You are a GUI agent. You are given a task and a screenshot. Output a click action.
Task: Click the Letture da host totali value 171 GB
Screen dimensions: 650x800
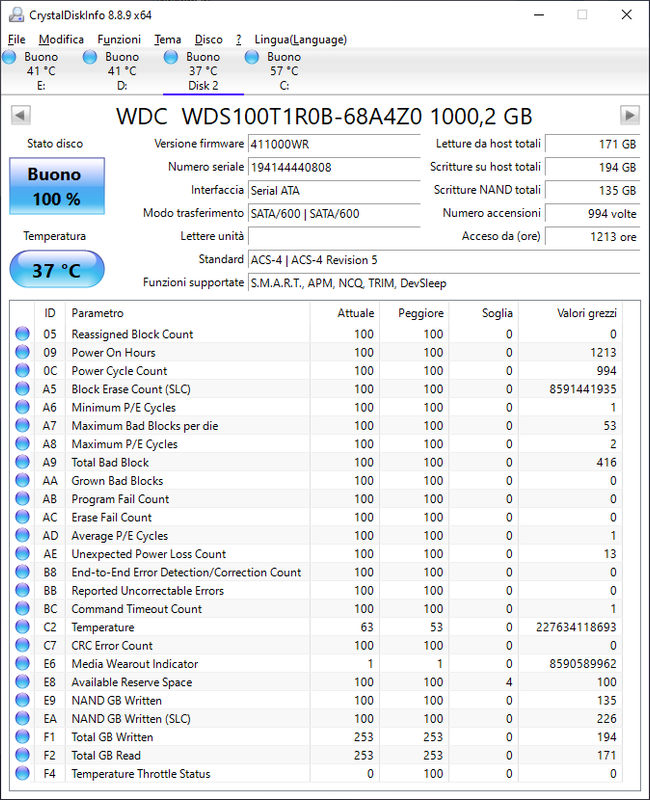coord(592,144)
